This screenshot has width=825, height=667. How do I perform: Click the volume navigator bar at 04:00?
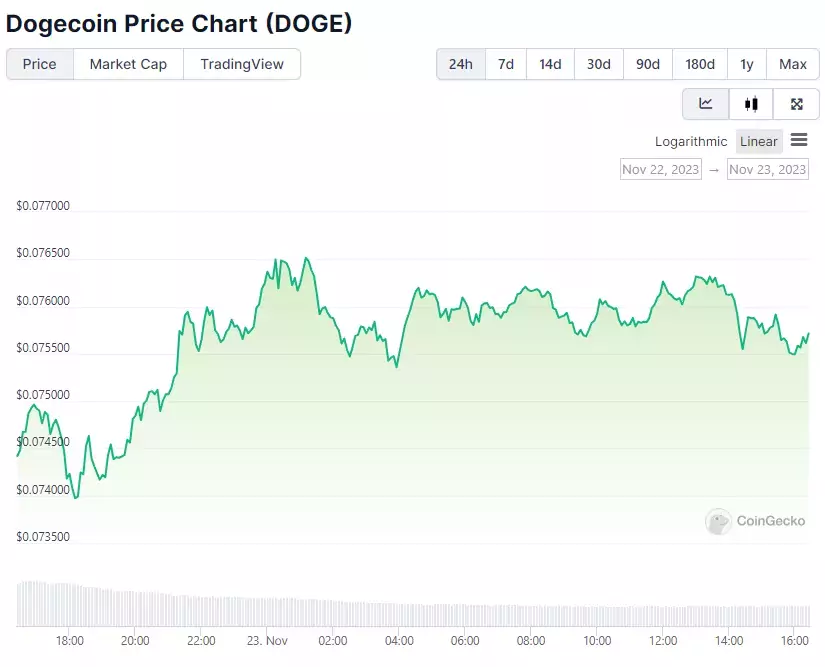(x=399, y=614)
